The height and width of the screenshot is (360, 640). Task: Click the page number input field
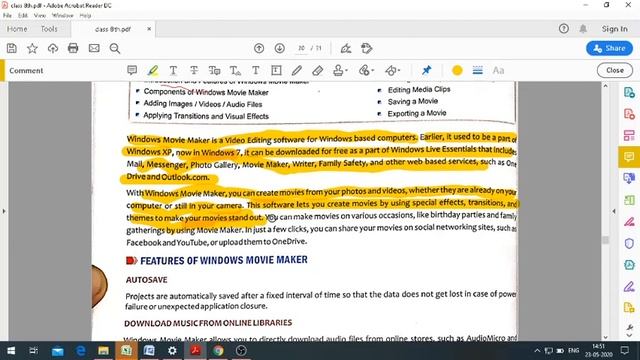coord(302,48)
